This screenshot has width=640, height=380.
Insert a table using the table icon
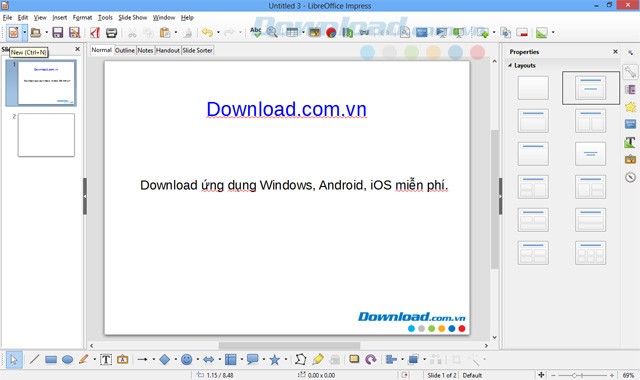tap(292, 32)
